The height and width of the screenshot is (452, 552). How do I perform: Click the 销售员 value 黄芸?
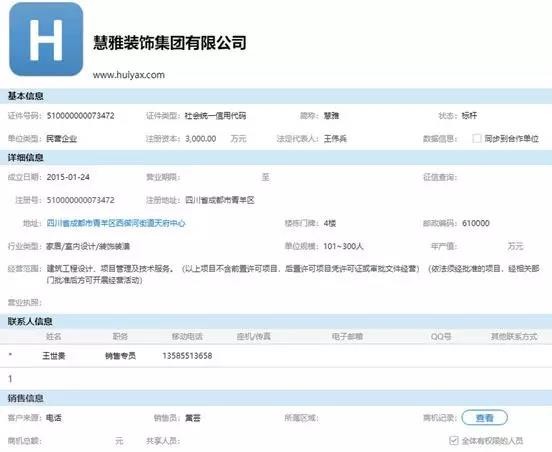click(x=193, y=418)
